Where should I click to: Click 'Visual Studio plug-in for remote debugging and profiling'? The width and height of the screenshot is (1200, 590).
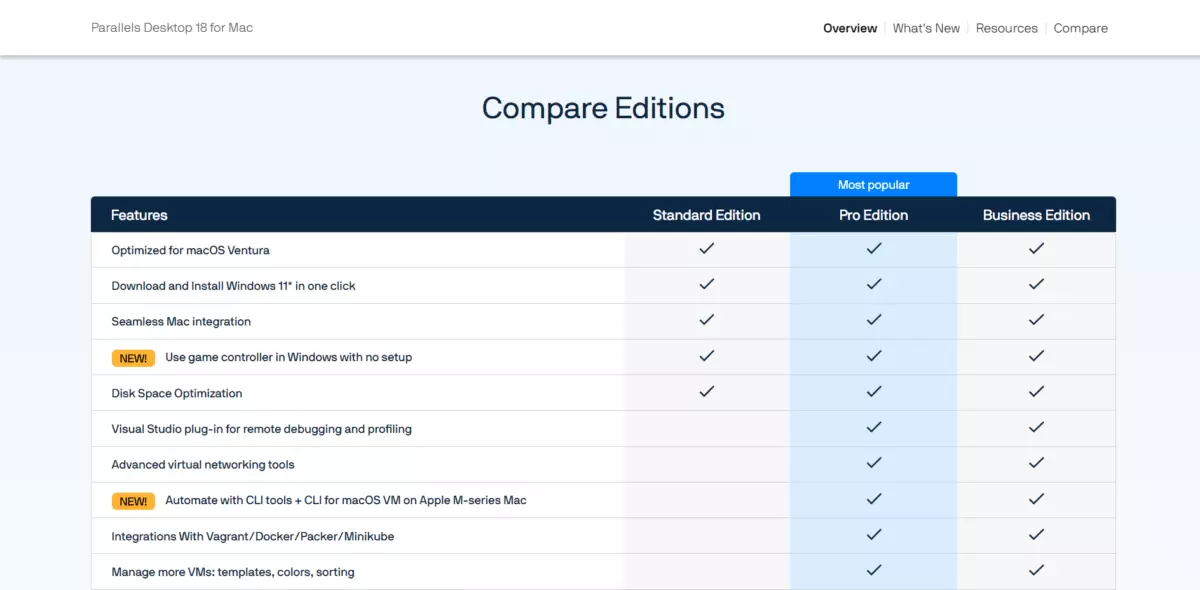[x=261, y=429]
